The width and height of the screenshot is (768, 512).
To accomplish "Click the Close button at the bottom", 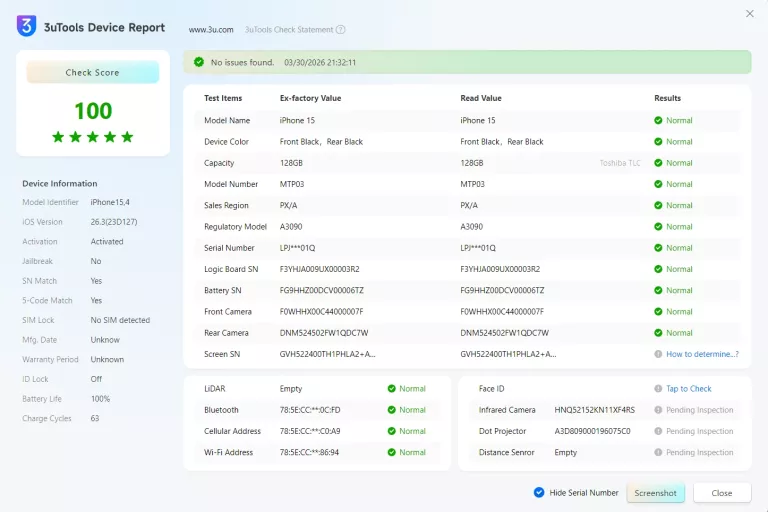I will [x=721, y=493].
